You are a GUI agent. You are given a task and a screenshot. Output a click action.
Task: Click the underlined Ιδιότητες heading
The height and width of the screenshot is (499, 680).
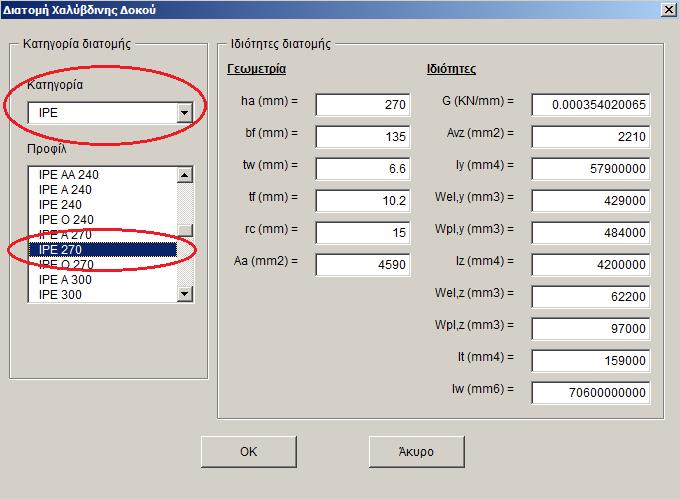tap(451, 69)
